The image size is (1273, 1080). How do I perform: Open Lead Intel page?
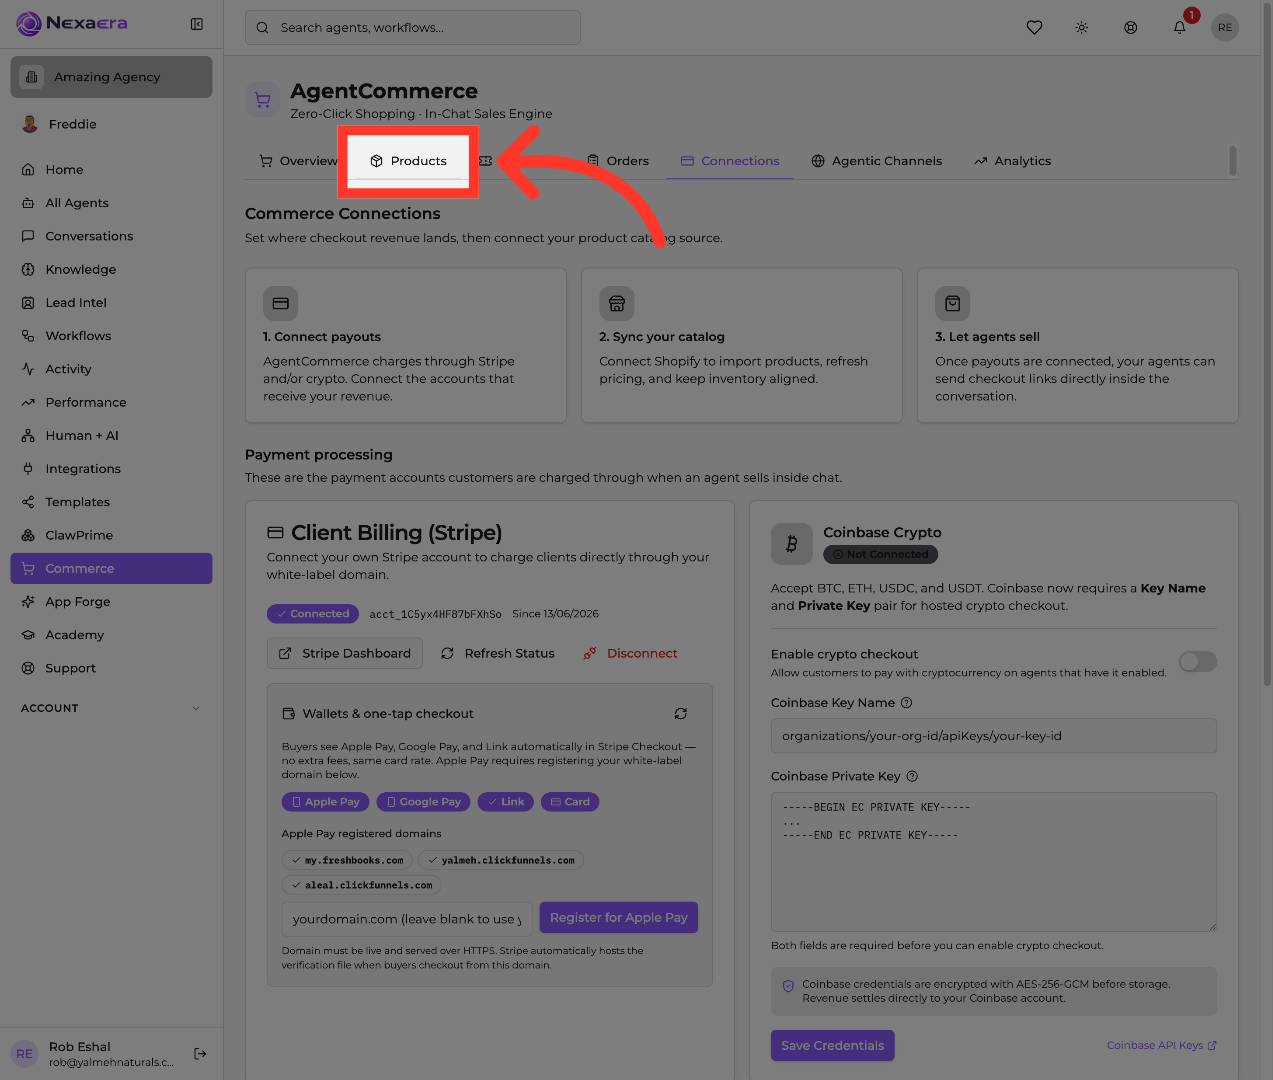click(x=111, y=303)
